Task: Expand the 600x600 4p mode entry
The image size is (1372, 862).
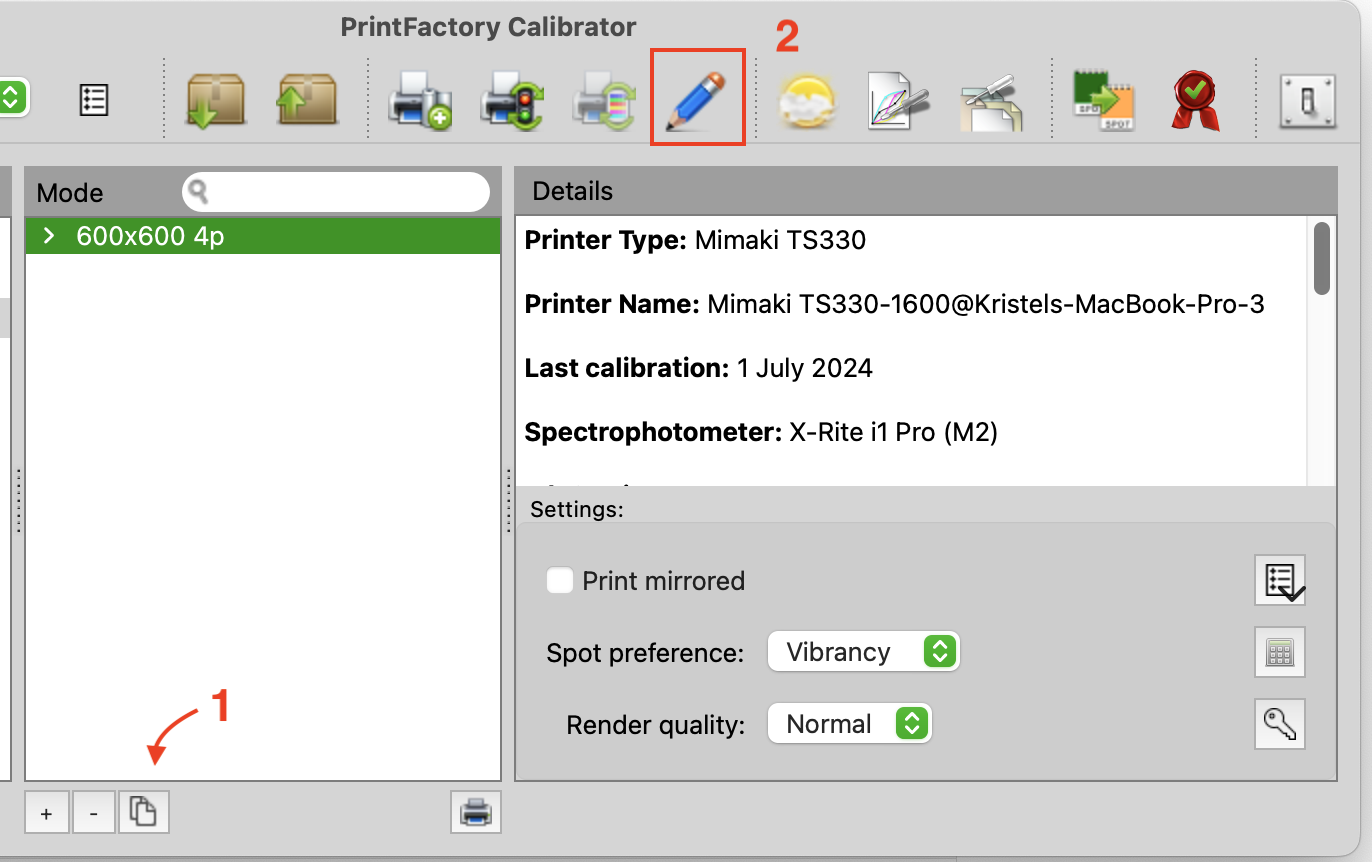Action: (48, 236)
